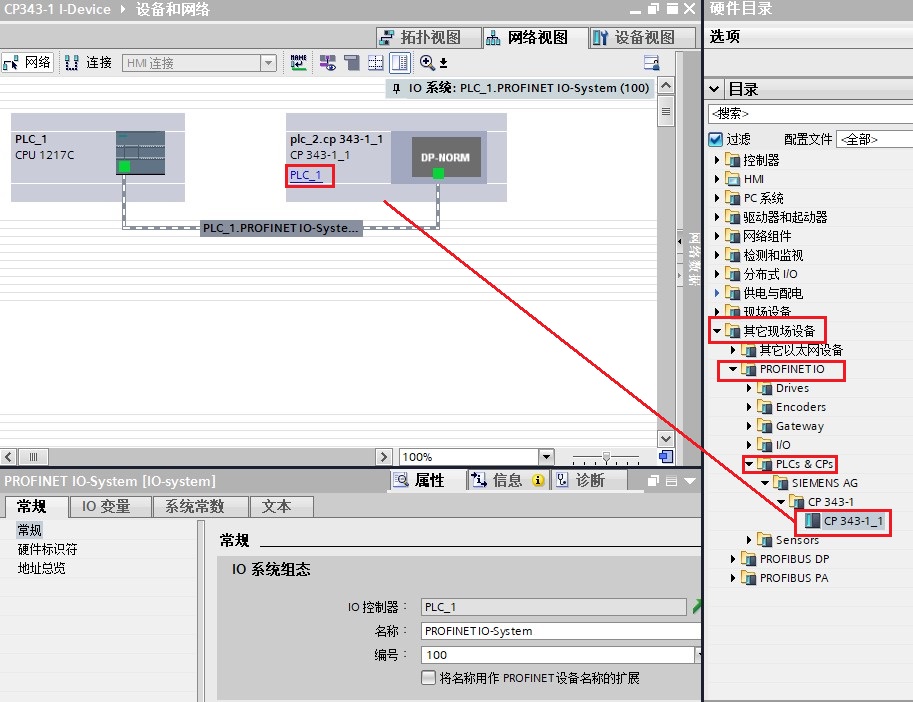Open the 100% zoom level dropdown
Viewport: 913px width, 702px height.
[546, 457]
